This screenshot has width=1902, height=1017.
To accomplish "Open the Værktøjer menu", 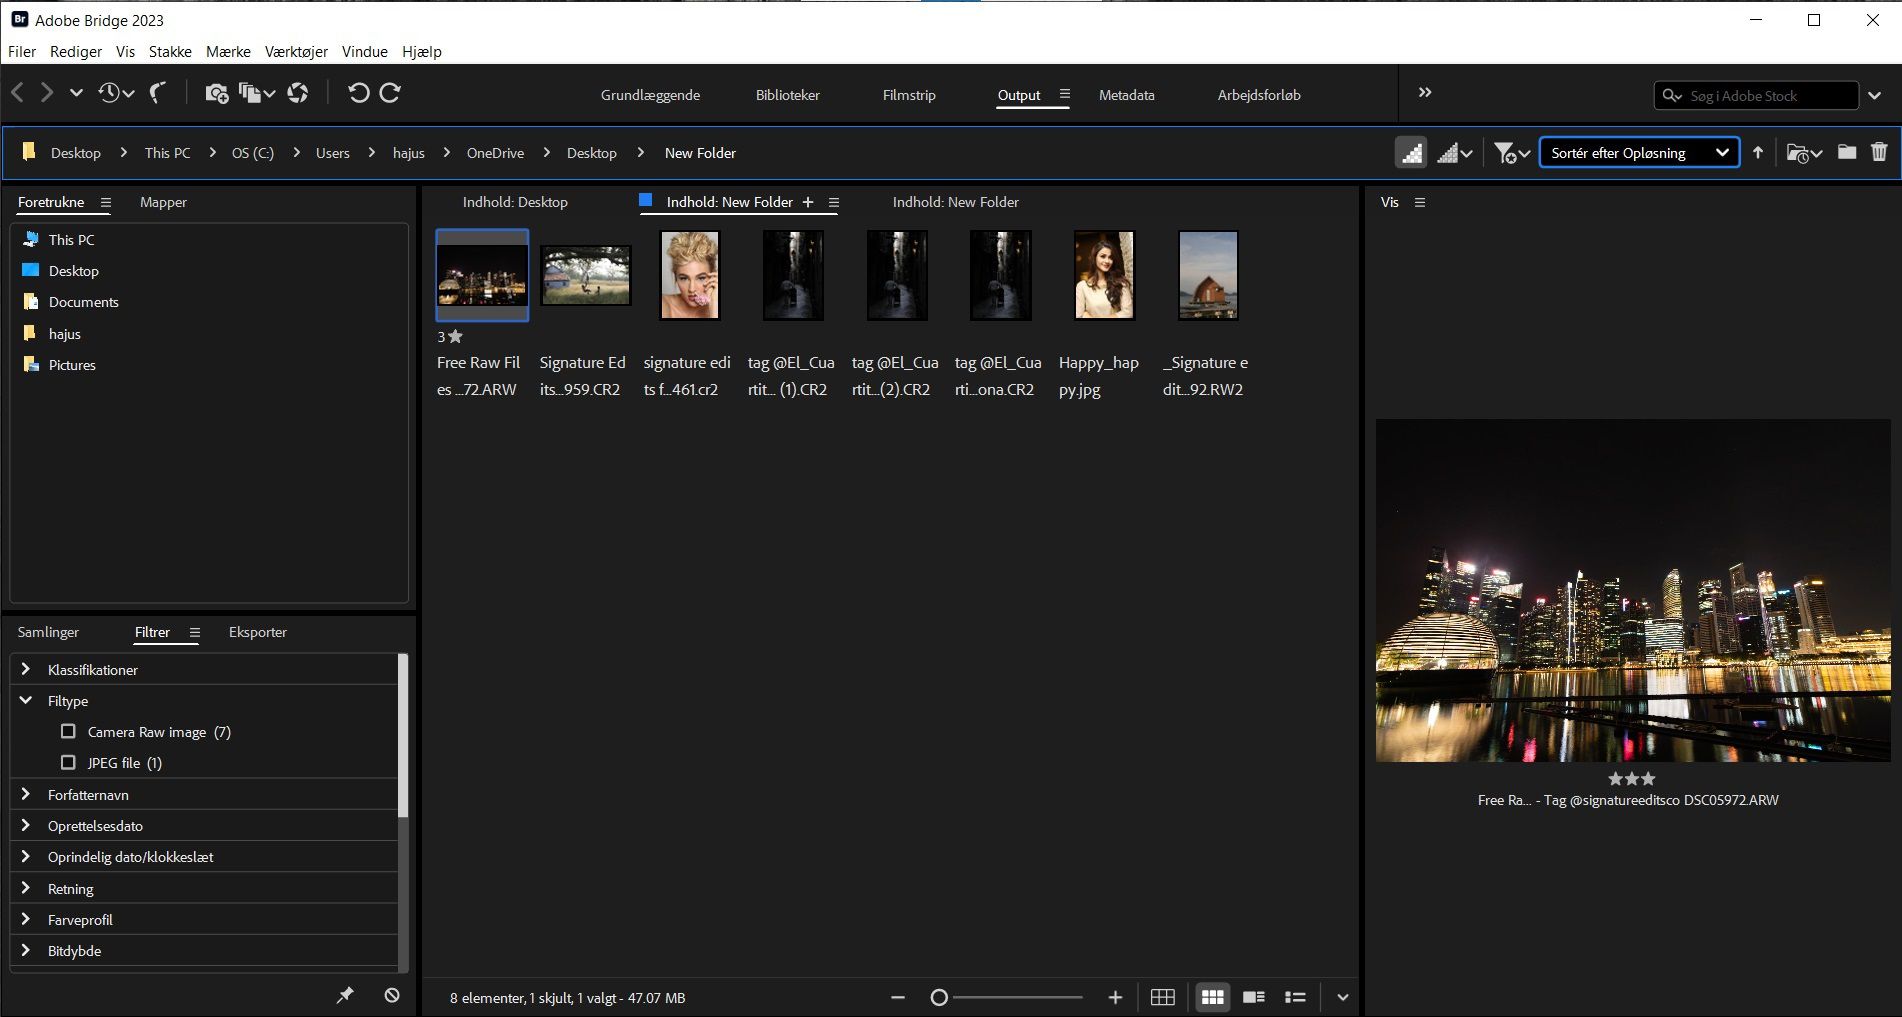I will point(296,51).
